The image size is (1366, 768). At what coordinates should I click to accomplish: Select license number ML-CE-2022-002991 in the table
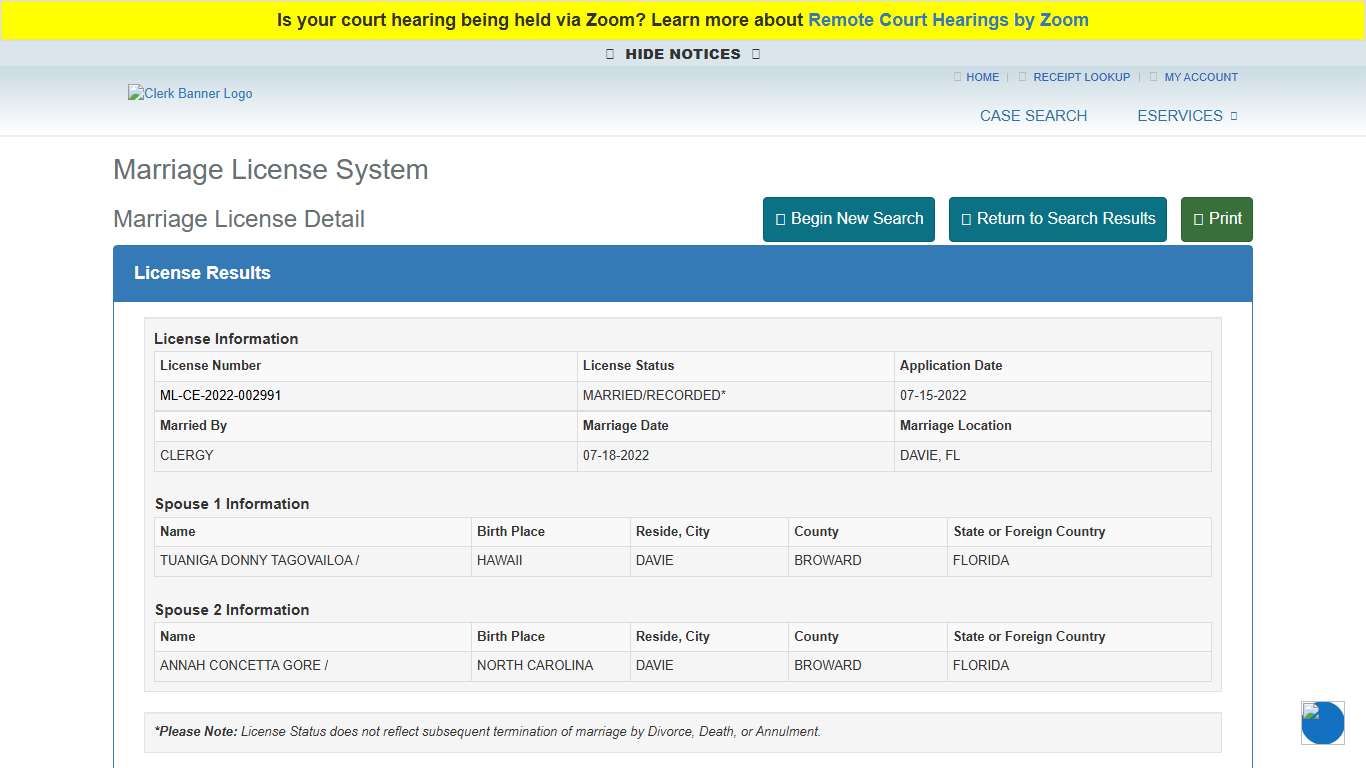click(x=220, y=395)
